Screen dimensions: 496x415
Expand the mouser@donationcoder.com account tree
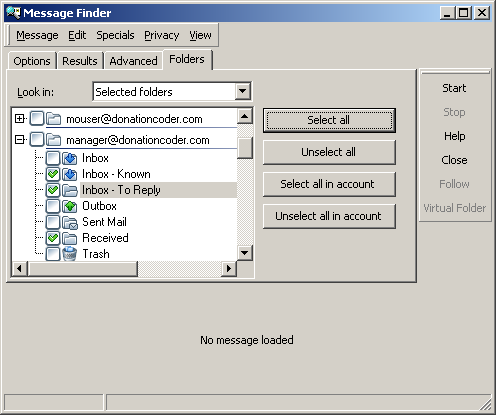20,119
